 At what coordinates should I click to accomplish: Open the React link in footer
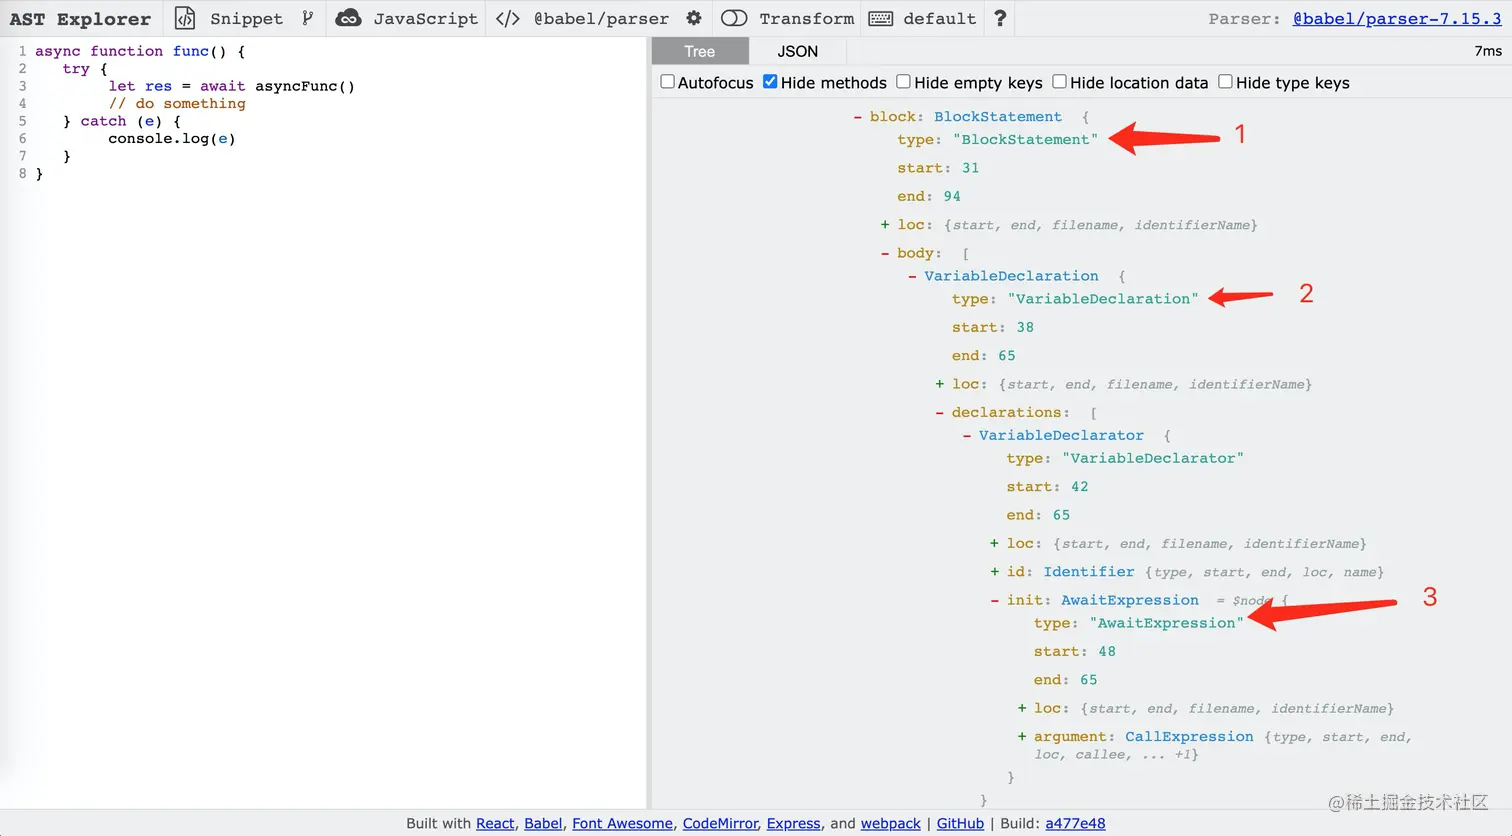495,823
